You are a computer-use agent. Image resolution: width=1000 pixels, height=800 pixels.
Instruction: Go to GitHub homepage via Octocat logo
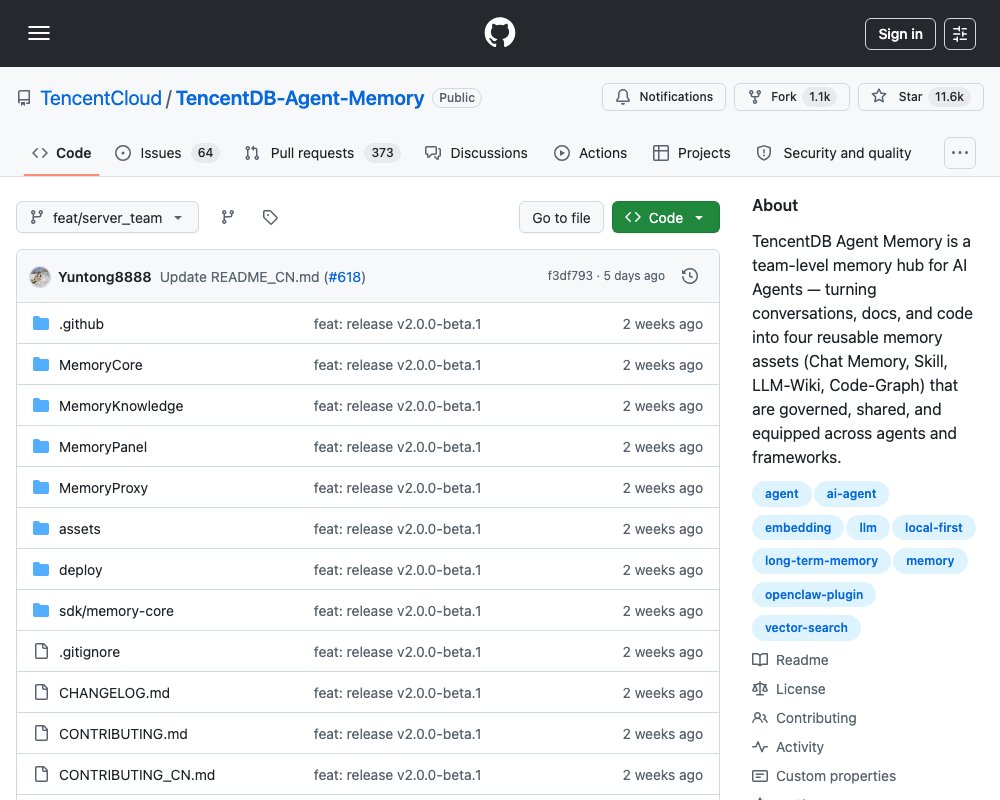[x=499, y=33]
